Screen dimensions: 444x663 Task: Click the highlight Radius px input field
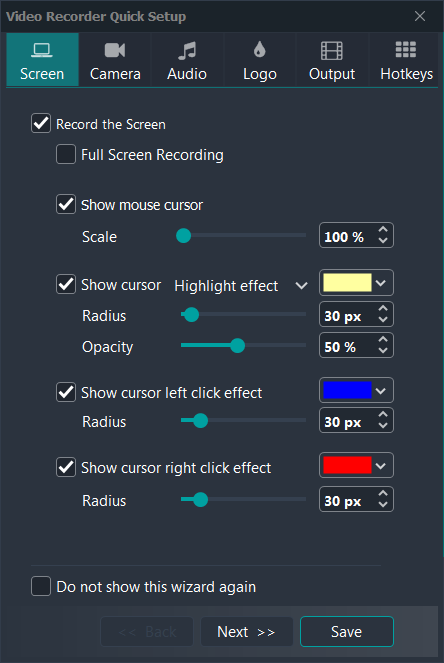click(356, 314)
